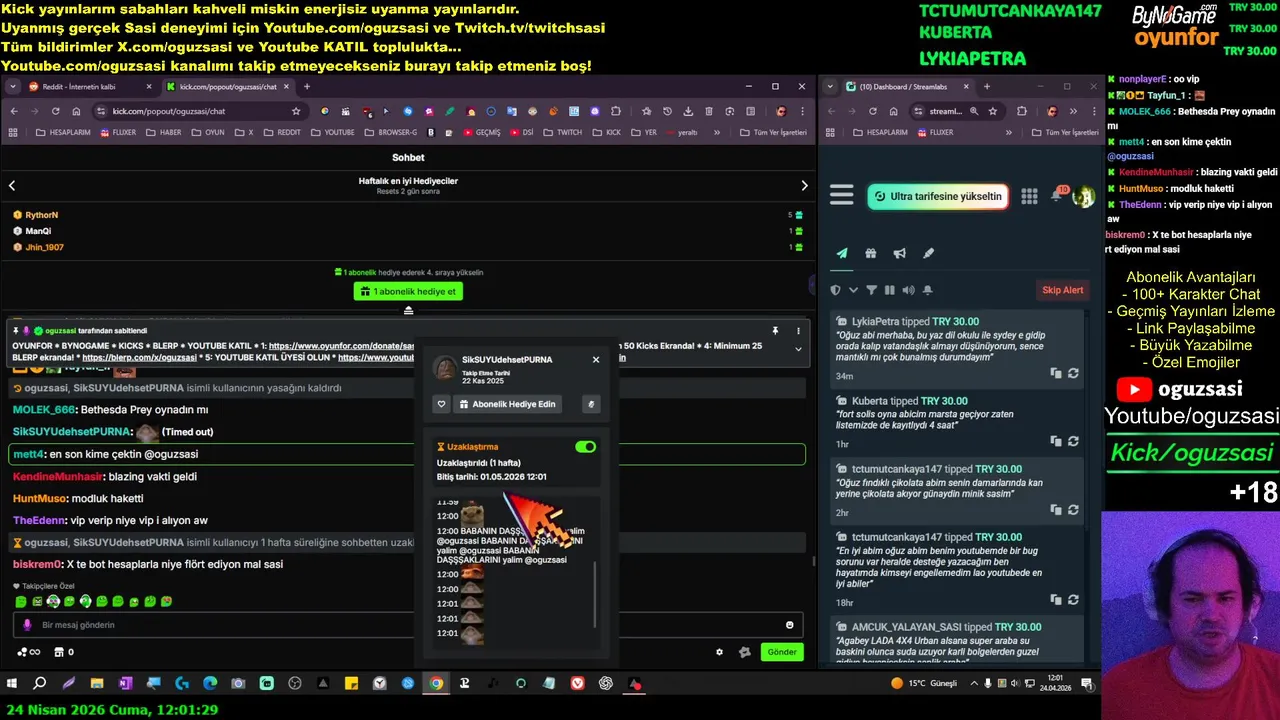1280x720 pixels.
Task: Open the Streamlabs hamburger menu
Action: point(841,196)
